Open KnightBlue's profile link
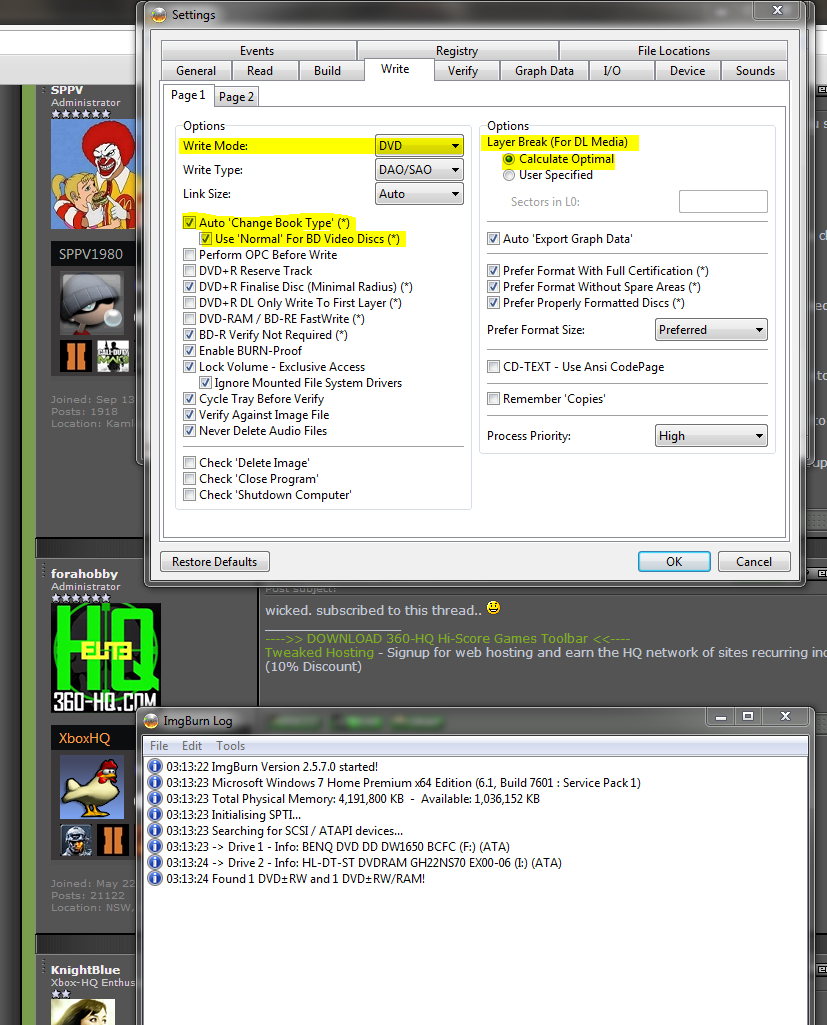827x1025 pixels. [86, 970]
